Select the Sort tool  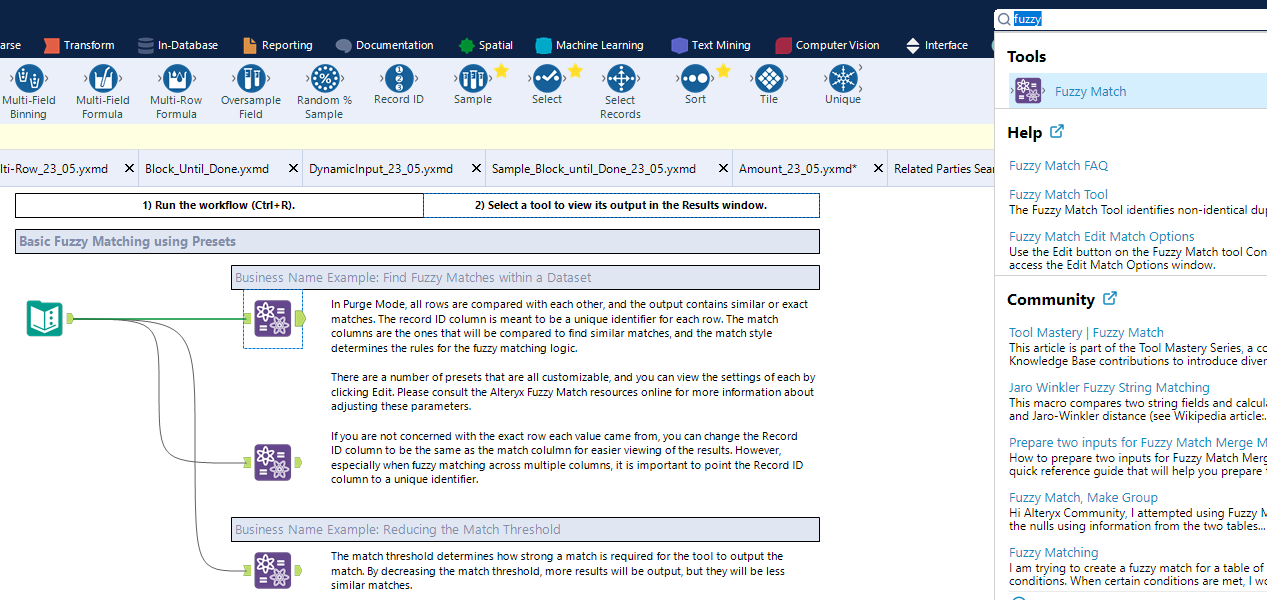point(695,80)
